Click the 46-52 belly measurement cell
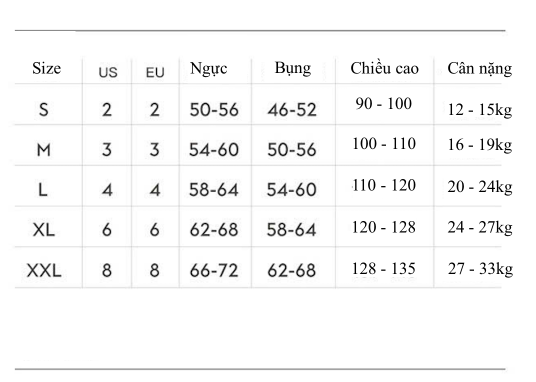The width and height of the screenshot is (536, 382). 292,110
